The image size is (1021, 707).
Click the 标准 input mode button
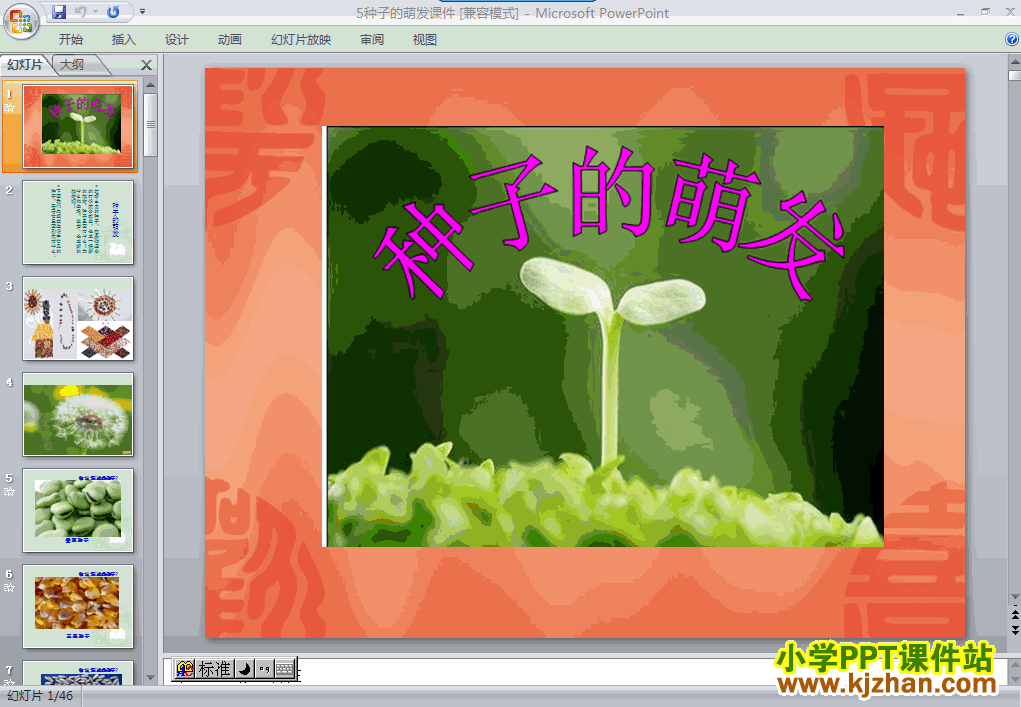click(215, 669)
